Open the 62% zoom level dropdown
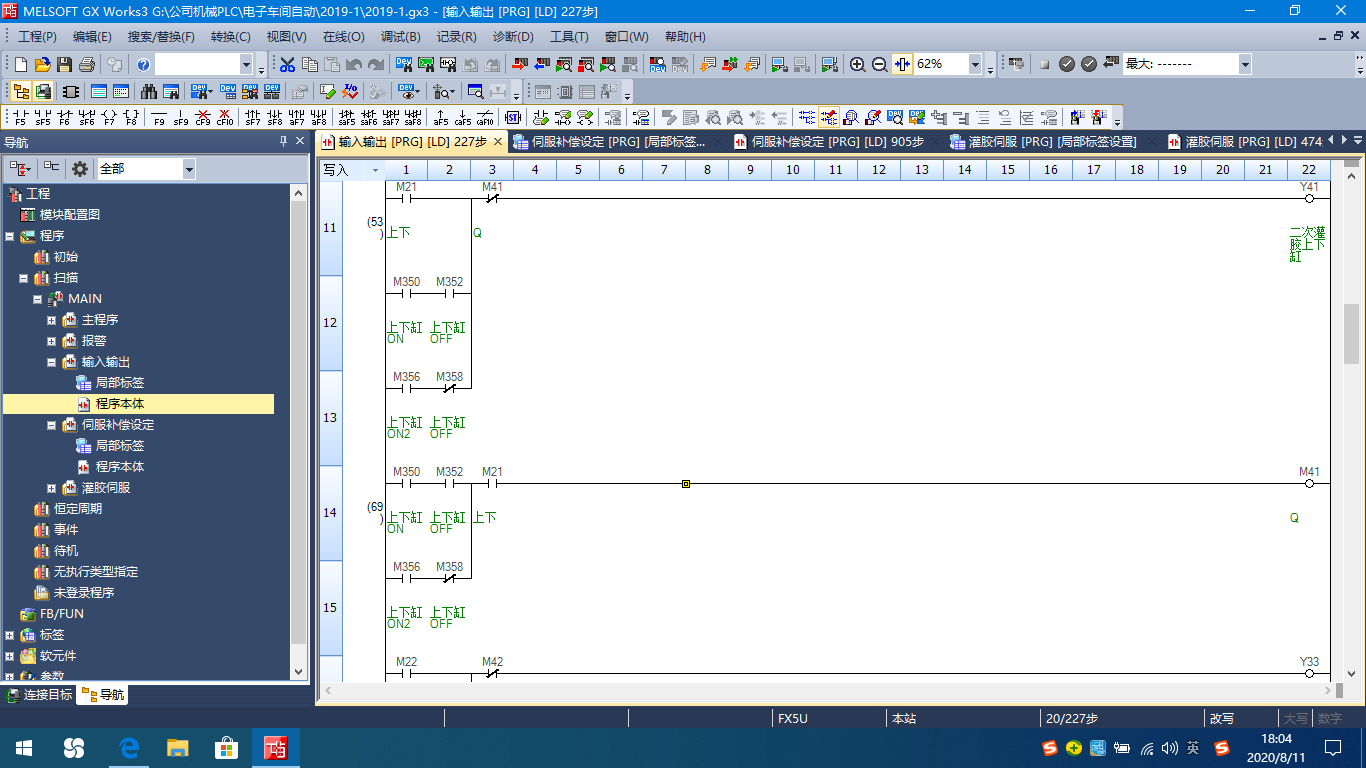 pos(975,65)
